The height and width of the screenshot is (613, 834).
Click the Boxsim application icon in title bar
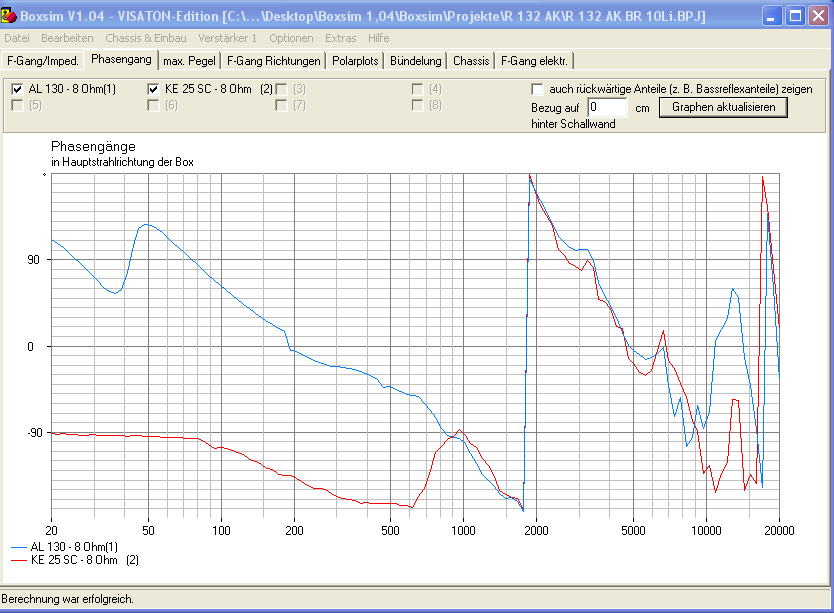(11, 16)
